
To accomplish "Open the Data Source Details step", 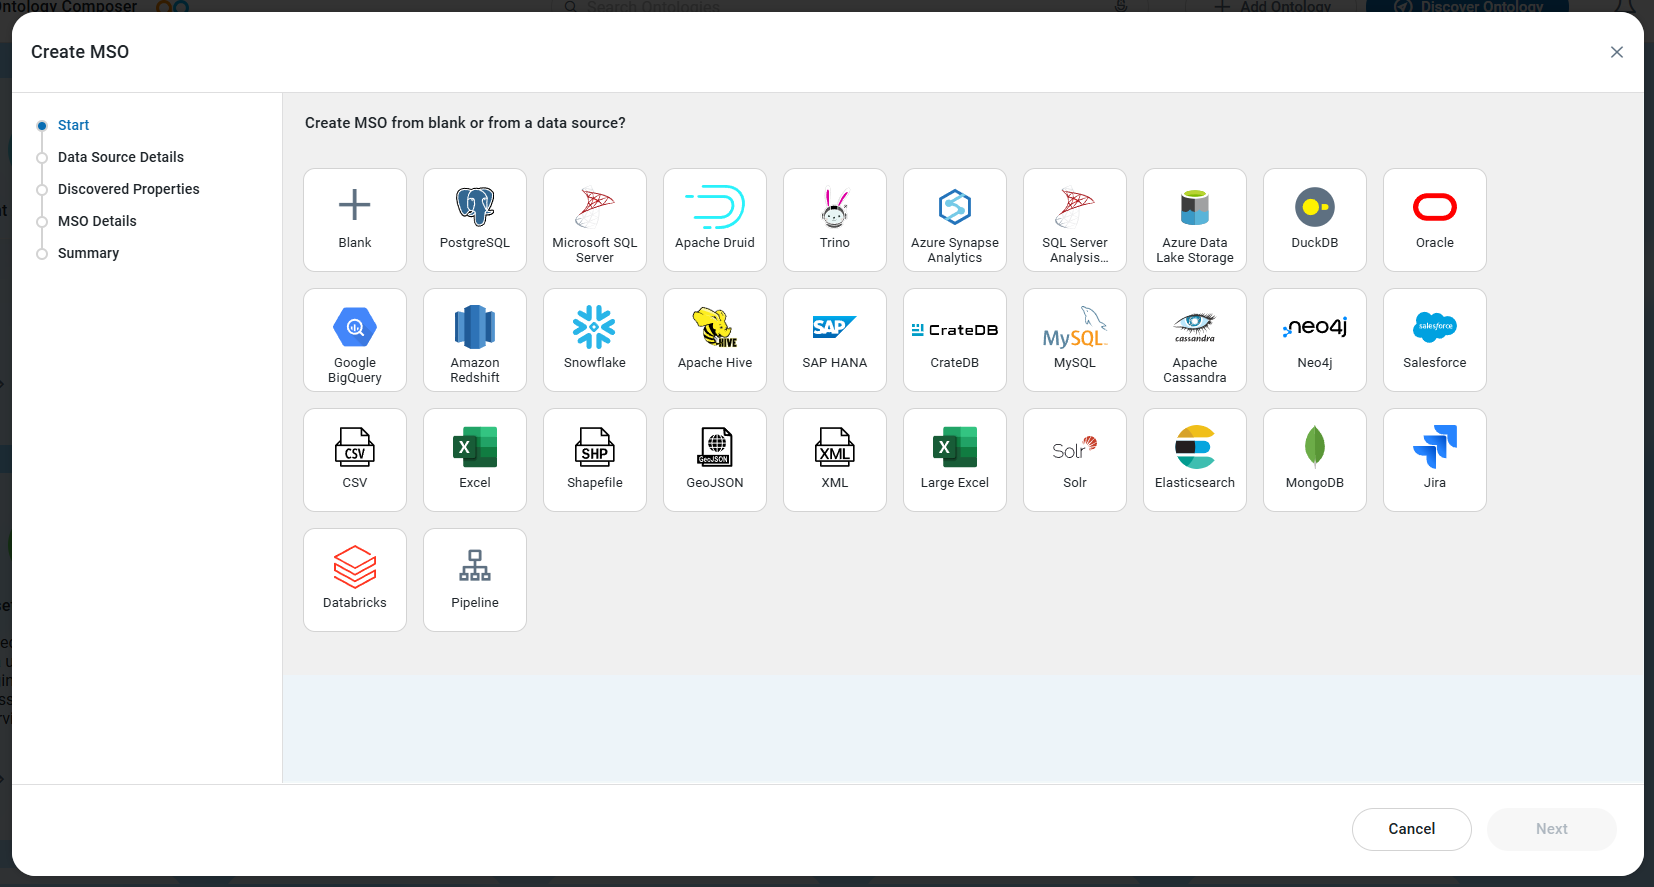I will click(x=121, y=157).
